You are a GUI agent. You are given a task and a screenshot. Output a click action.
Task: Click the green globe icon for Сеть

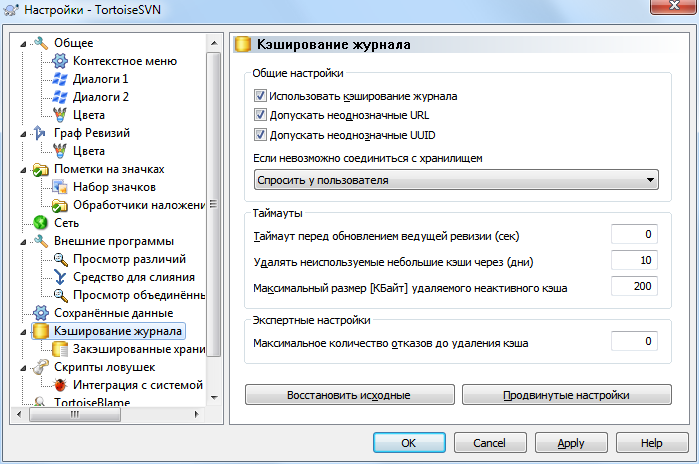click(x=41, y=223)
